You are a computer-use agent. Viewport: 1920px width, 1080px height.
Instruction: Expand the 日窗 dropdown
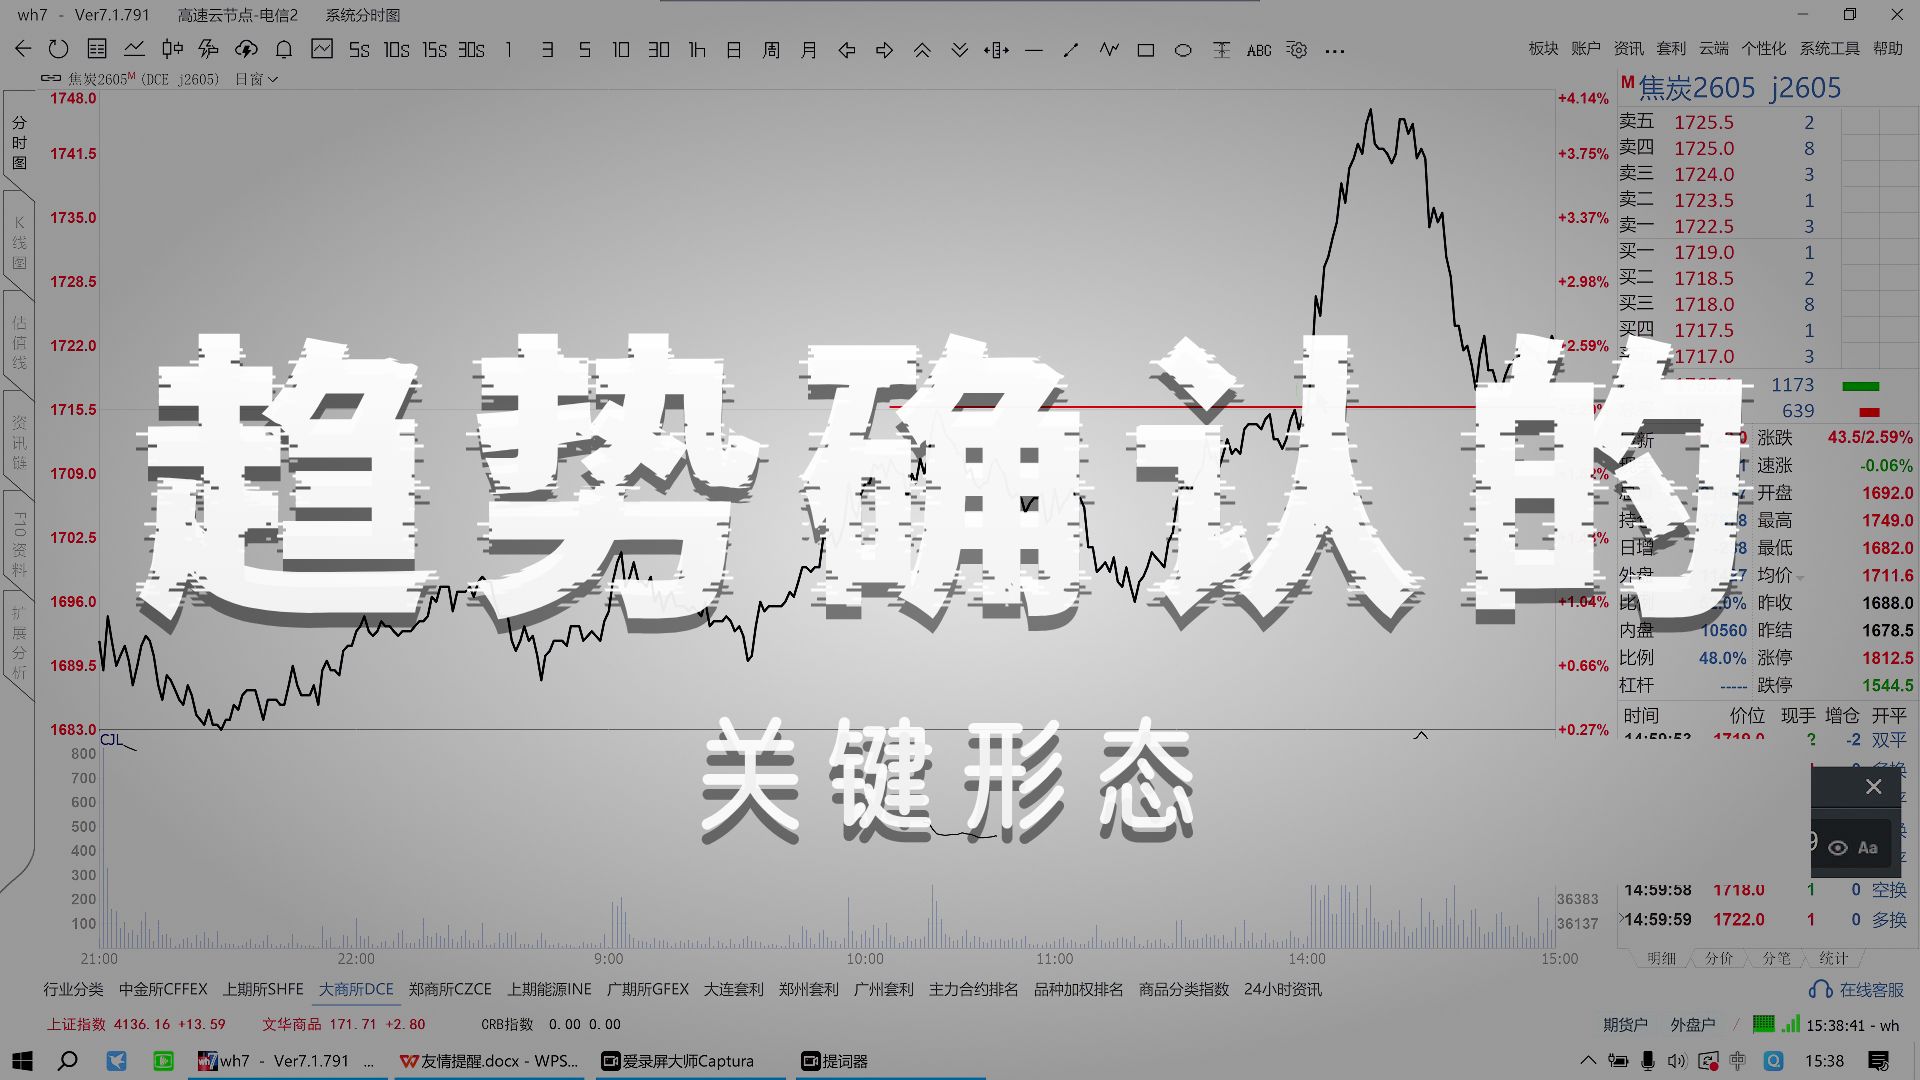pos(256,79)
